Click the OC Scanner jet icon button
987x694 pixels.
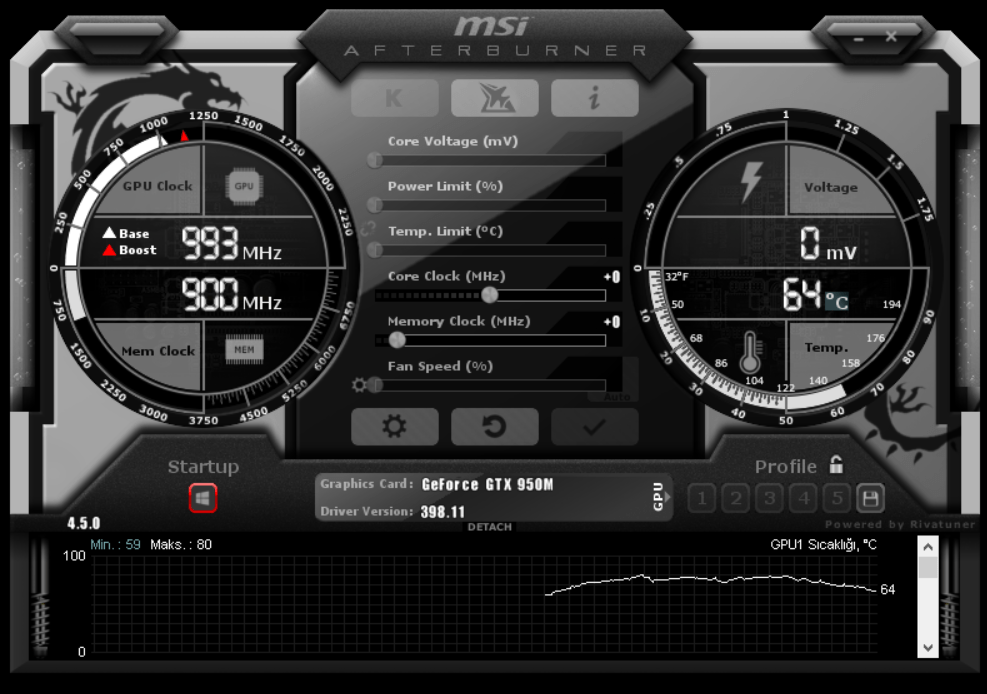[495, 98]
